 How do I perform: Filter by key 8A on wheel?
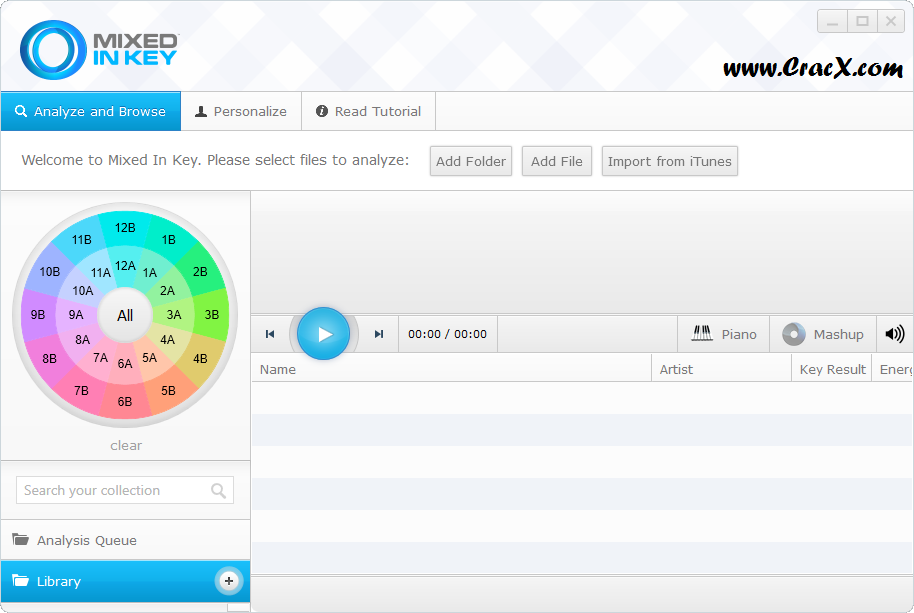pos(82,340)
